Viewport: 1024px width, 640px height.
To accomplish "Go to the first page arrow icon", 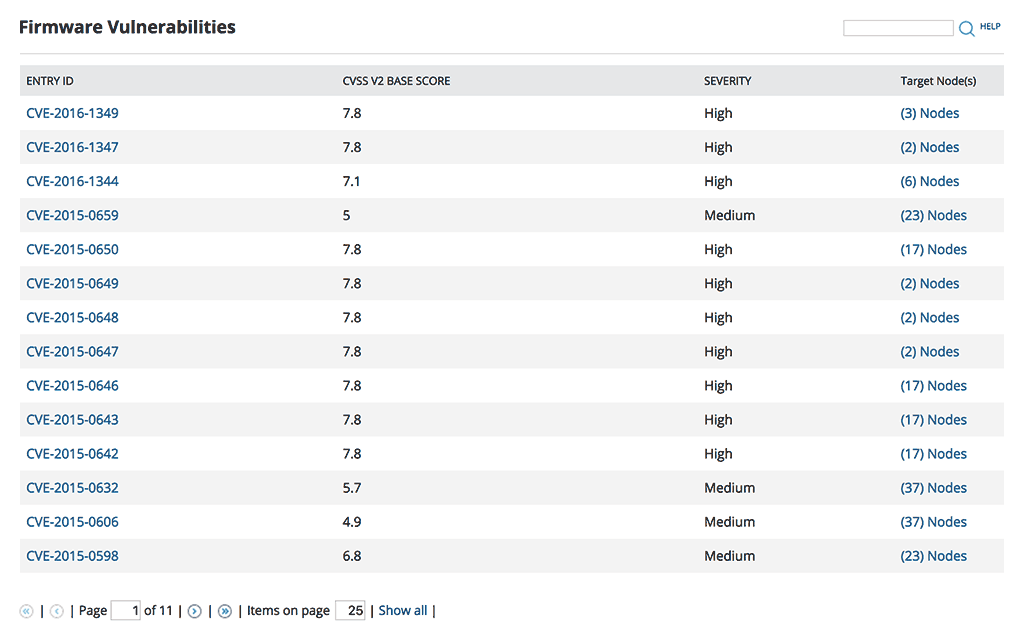I will [x=26, y=611].
